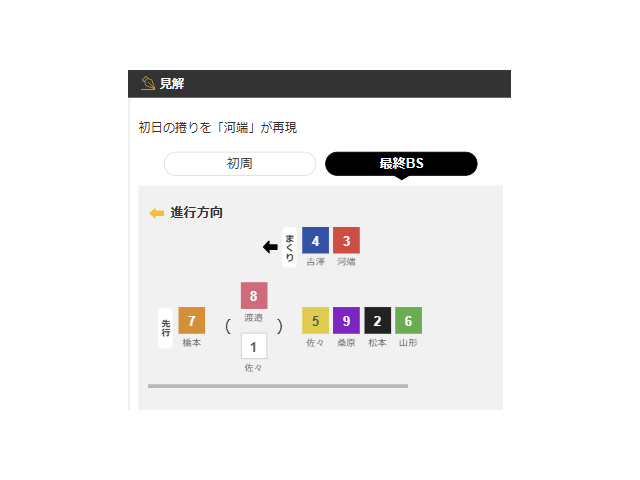
Task: Click the yellow 進行方向 arrow
Action: (x=157, y=213)
